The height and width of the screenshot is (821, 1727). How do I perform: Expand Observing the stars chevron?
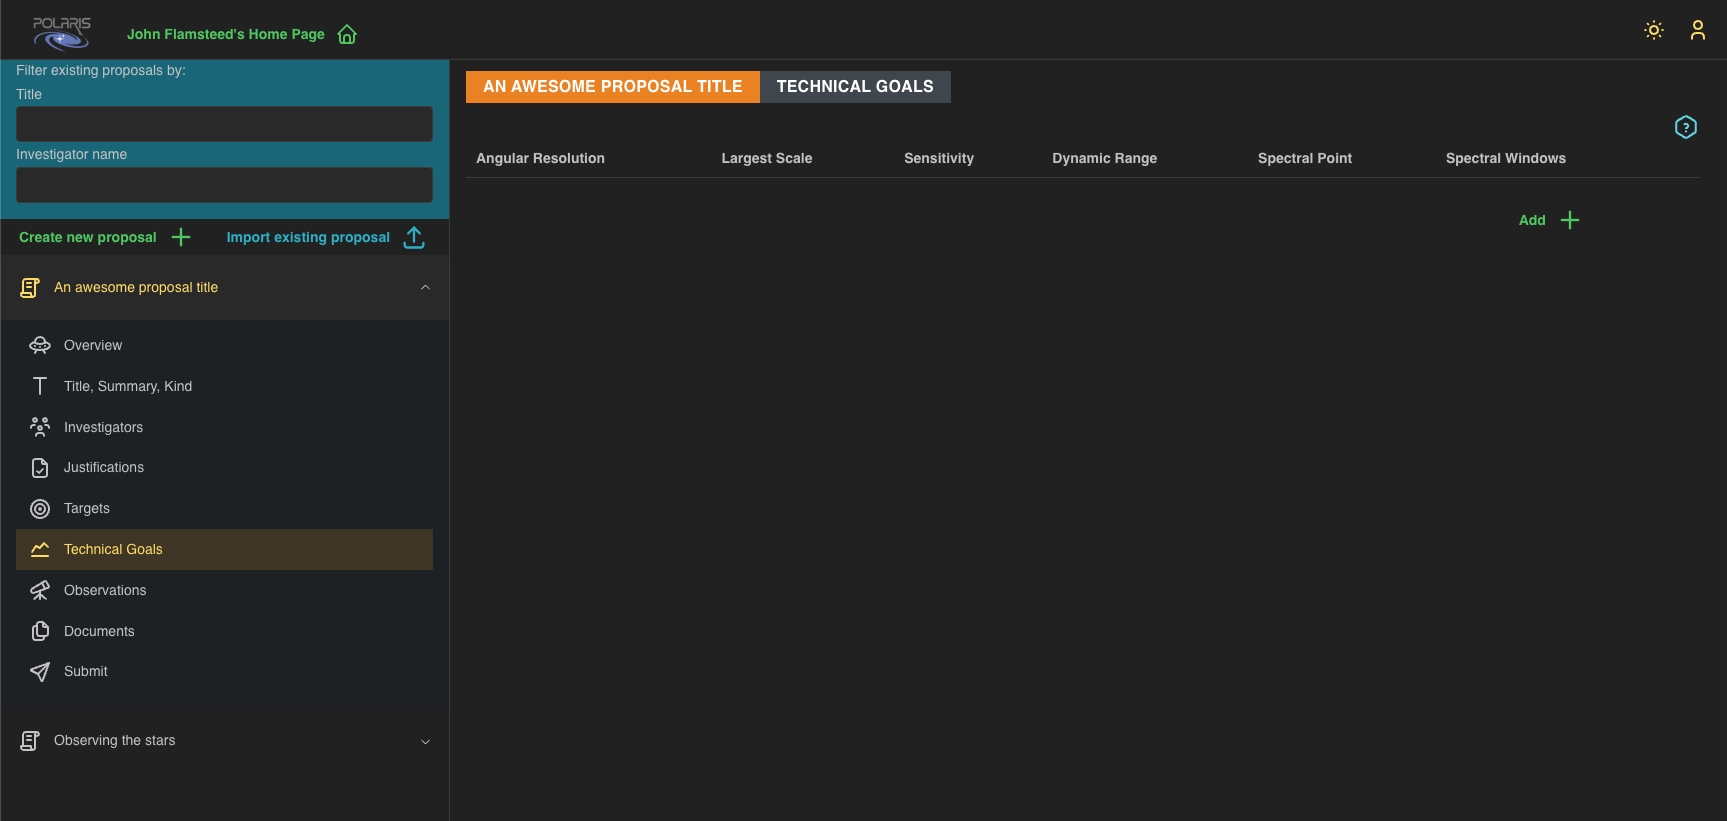[x=425, y=741]
